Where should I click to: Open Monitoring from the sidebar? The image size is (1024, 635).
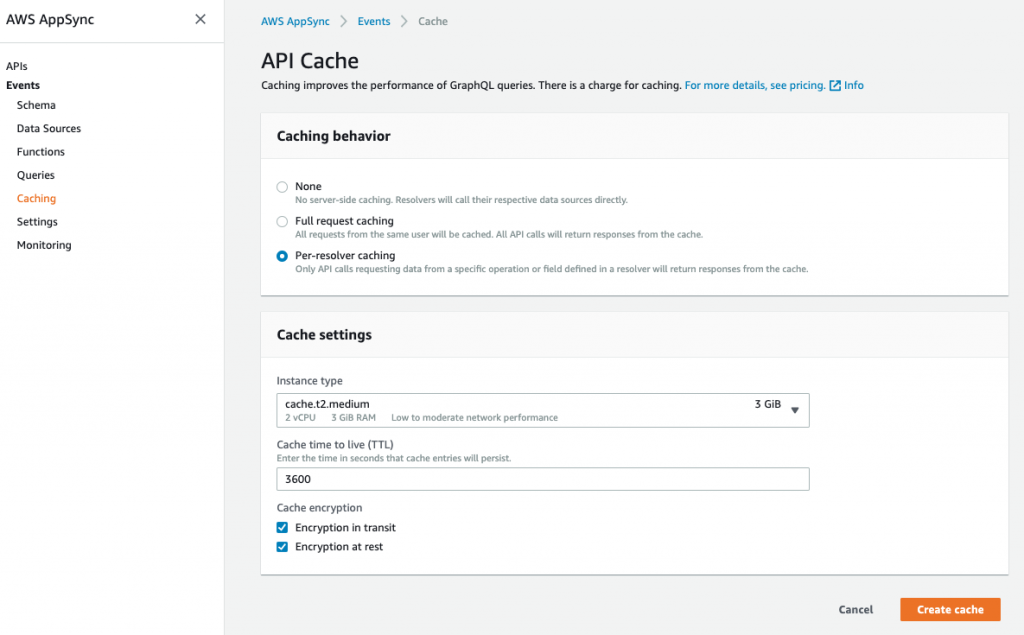(x=44, y=245)
